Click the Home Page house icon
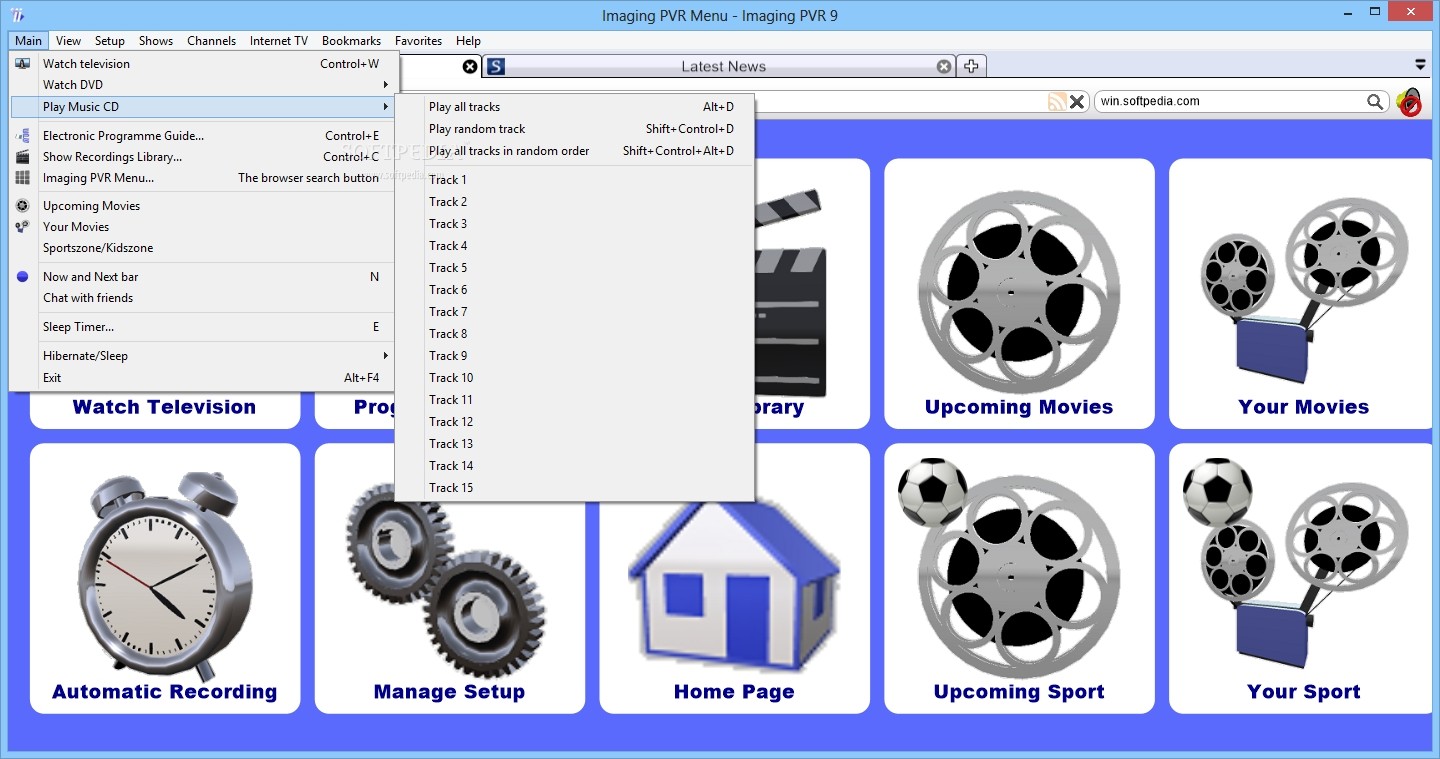The image size is (1440, 759). (734, 585)
